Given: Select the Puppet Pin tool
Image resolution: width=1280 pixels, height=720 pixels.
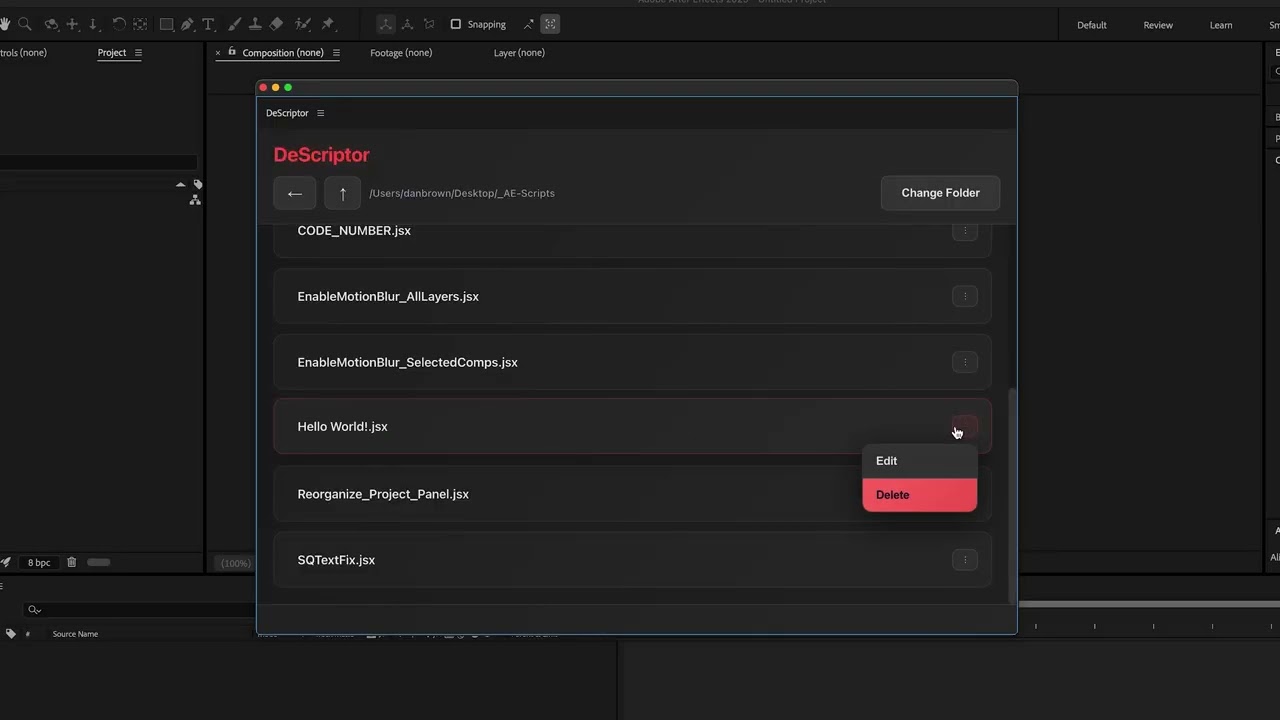Looking at the screenshot, I should pyautogui.click(x=327, y=24).
